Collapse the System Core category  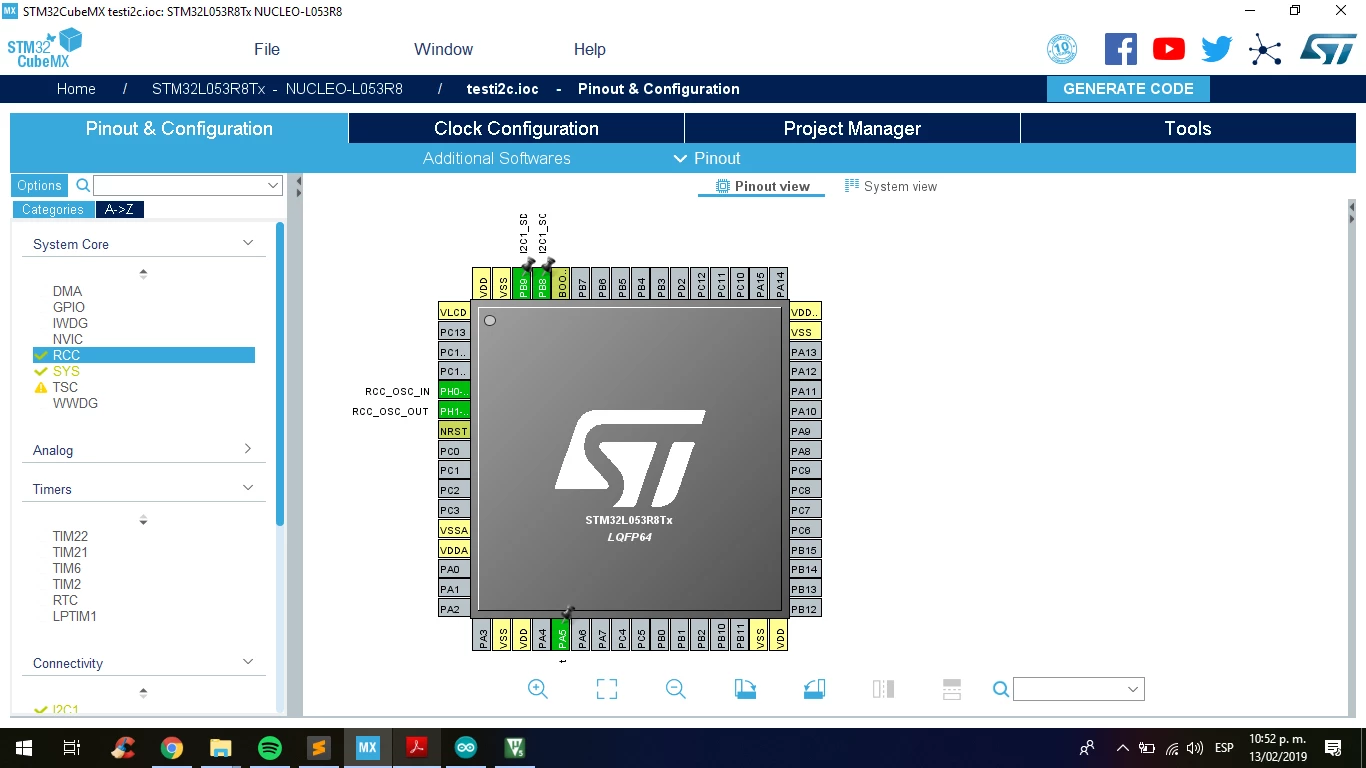248,243
